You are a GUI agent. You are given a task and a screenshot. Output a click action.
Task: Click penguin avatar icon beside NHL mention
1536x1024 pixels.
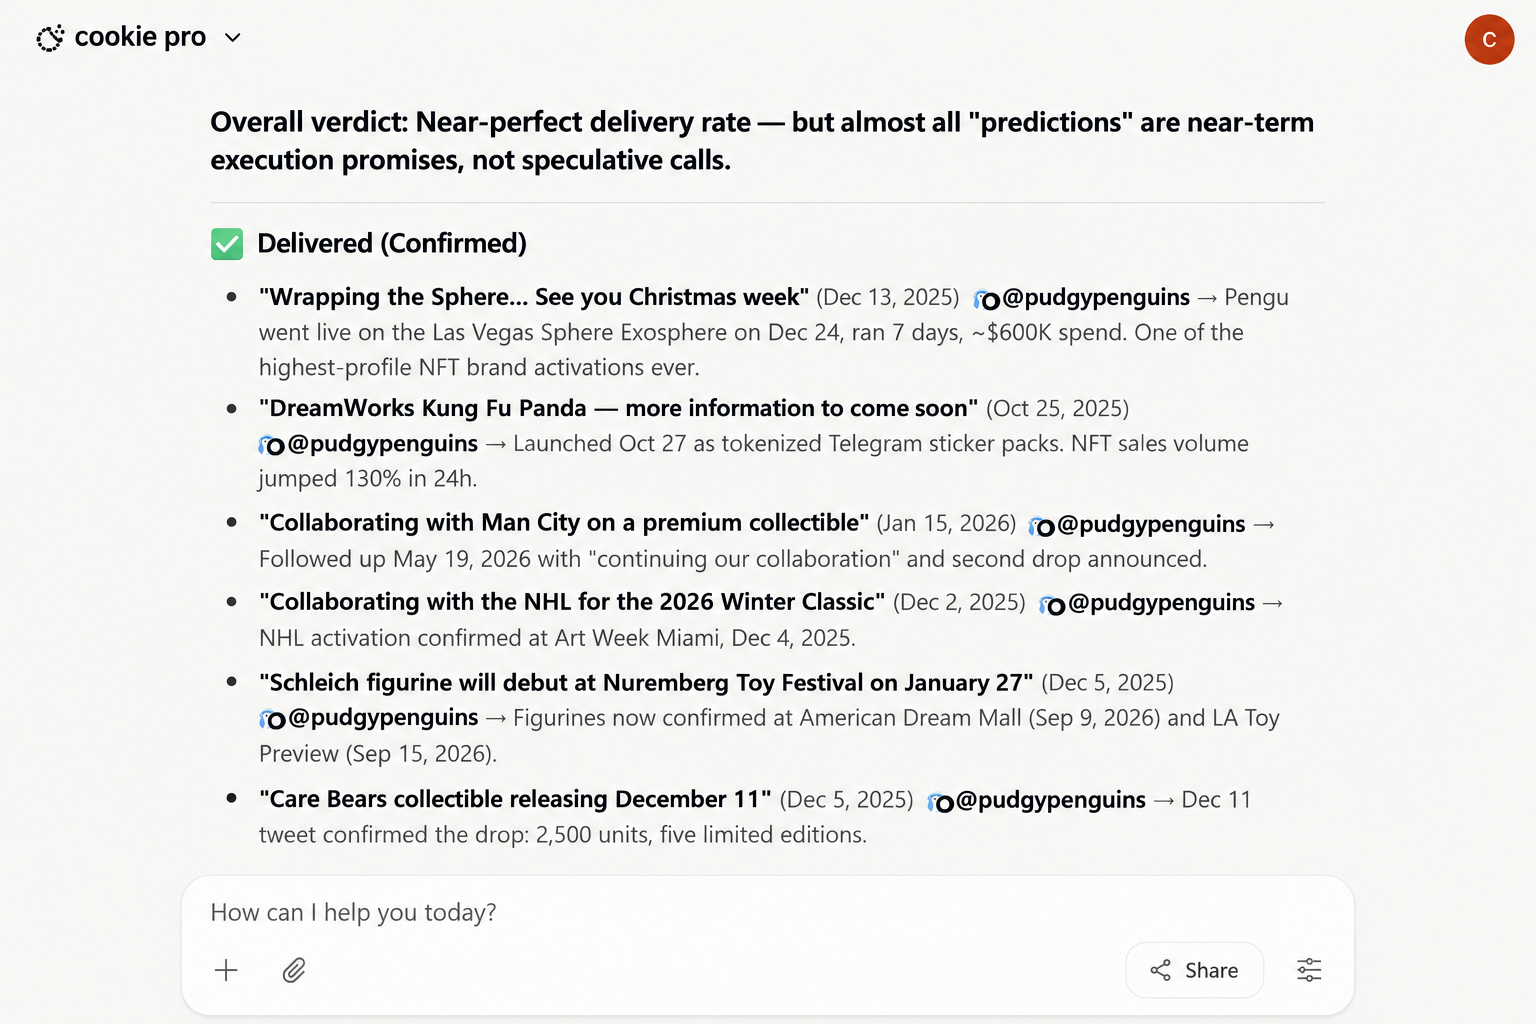click(1052, 605)
